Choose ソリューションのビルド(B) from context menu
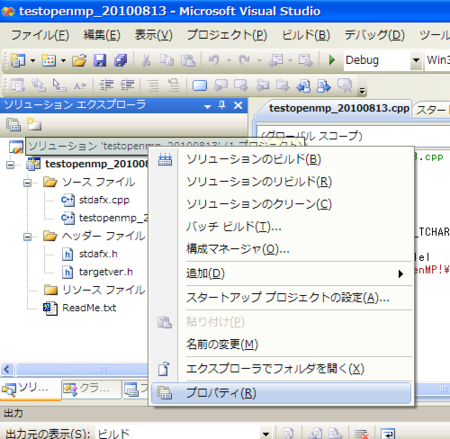 coord(281,160)
